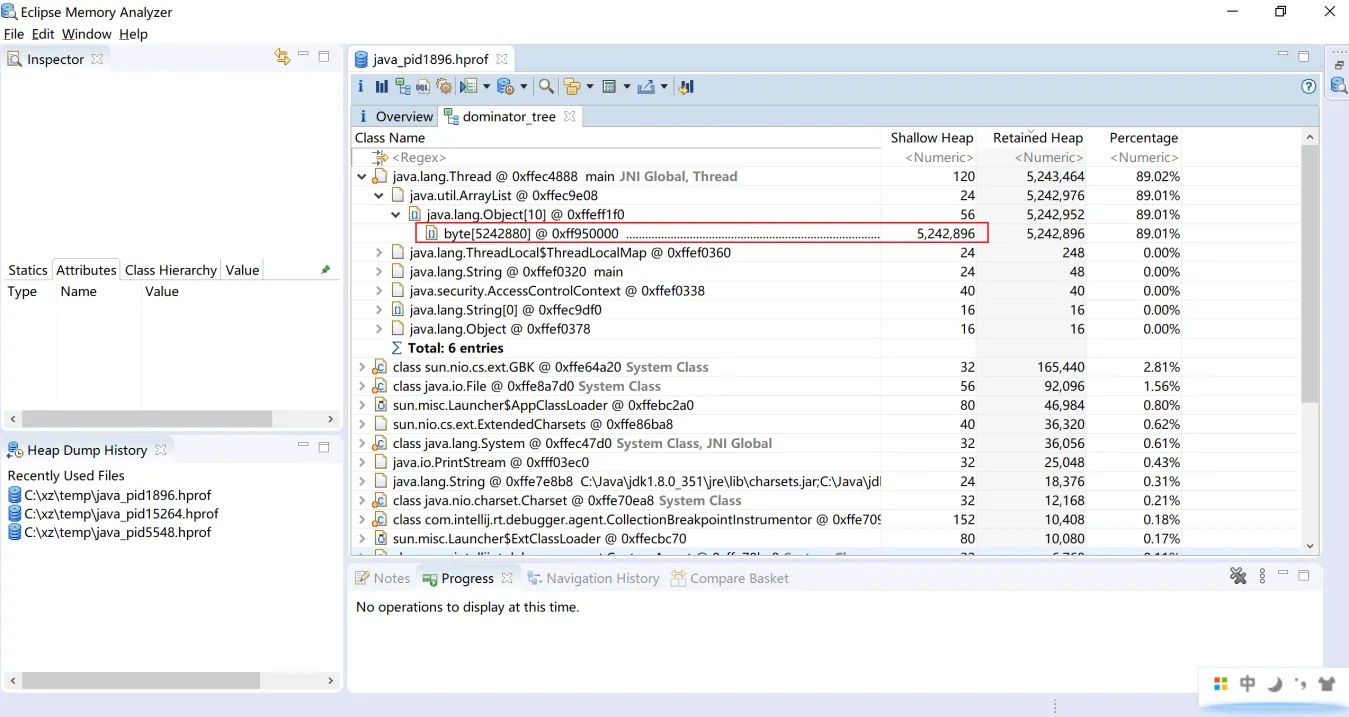Screen dimensions: 1349x717
Task: Click the Group result by icon
Action: coord(571,87)
